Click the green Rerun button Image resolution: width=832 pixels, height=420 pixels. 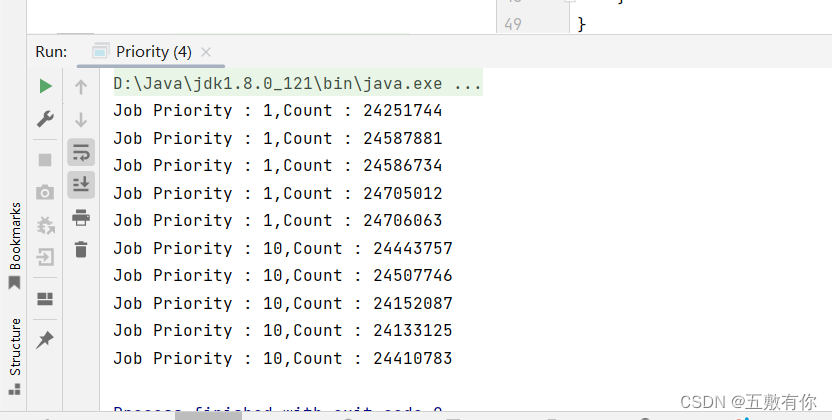46,86
